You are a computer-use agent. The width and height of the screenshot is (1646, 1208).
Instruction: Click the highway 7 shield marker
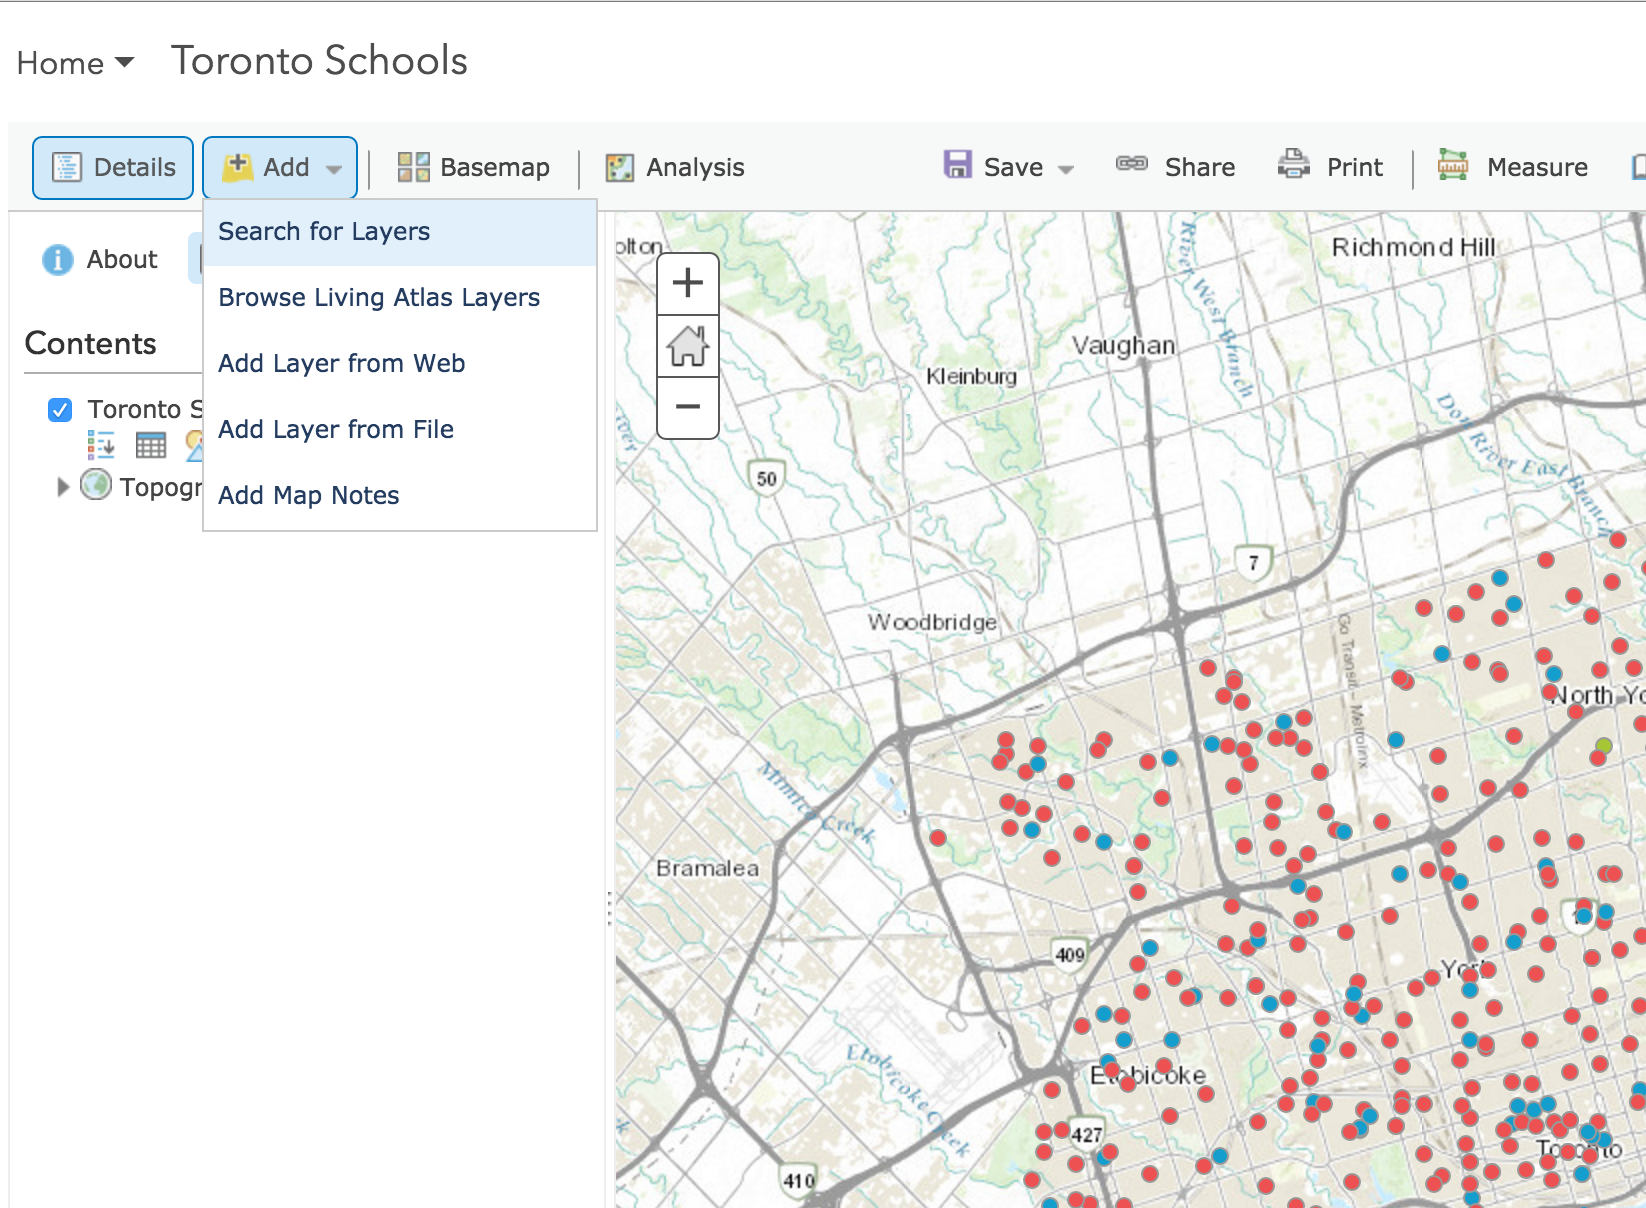1253,562
